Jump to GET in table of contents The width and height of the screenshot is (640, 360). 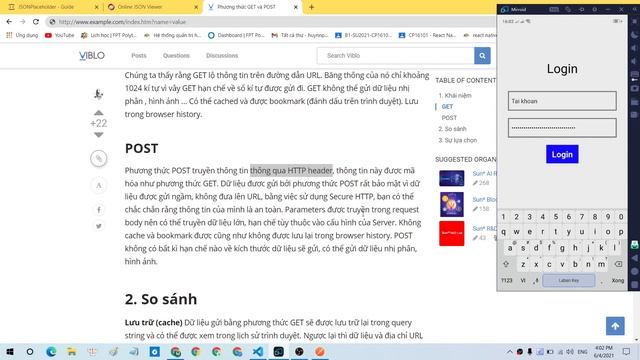447,107
